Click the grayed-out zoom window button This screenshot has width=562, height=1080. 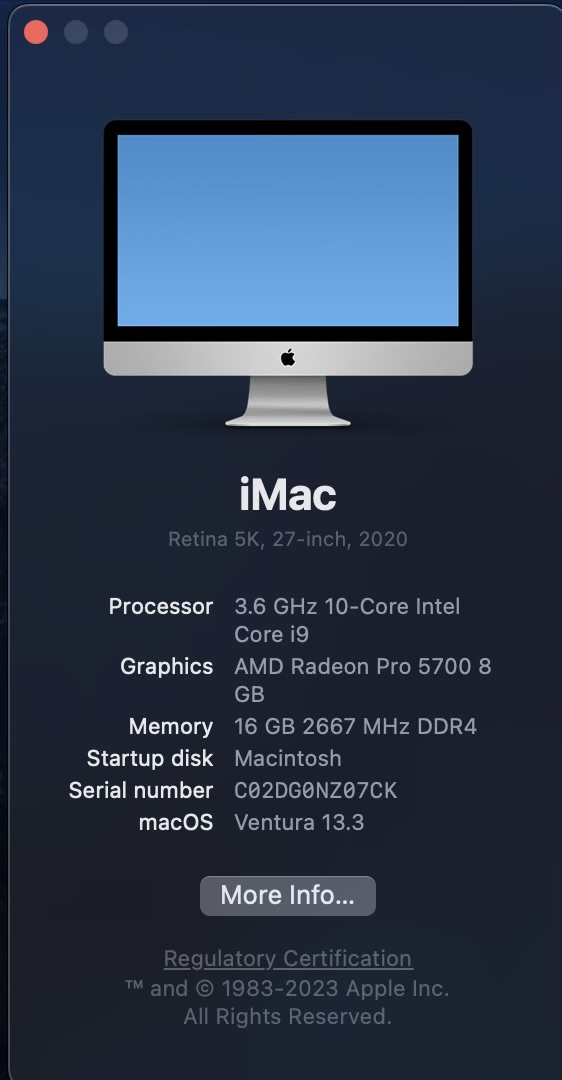pos(116,32)
